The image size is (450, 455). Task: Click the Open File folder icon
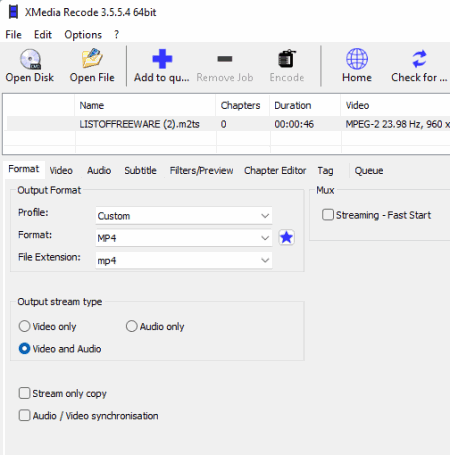pyautogui.click(x=92, y=58)
